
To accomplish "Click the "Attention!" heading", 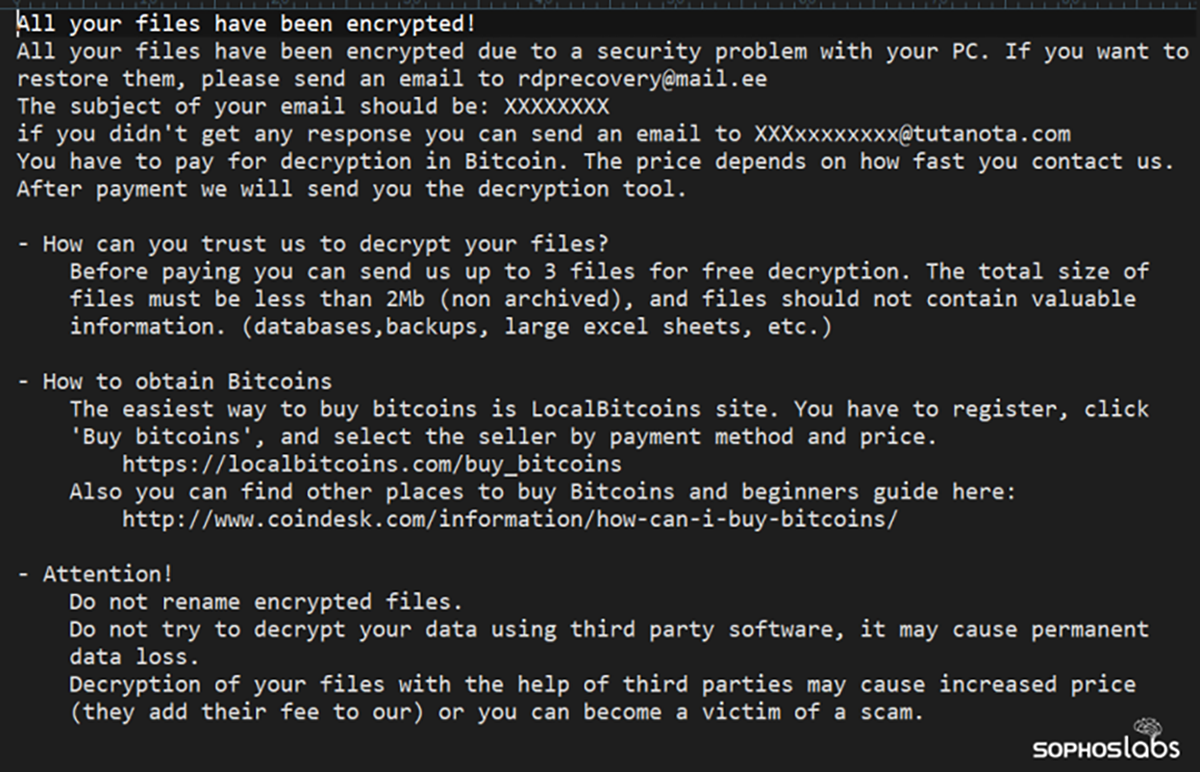I will tap(108, 574).
